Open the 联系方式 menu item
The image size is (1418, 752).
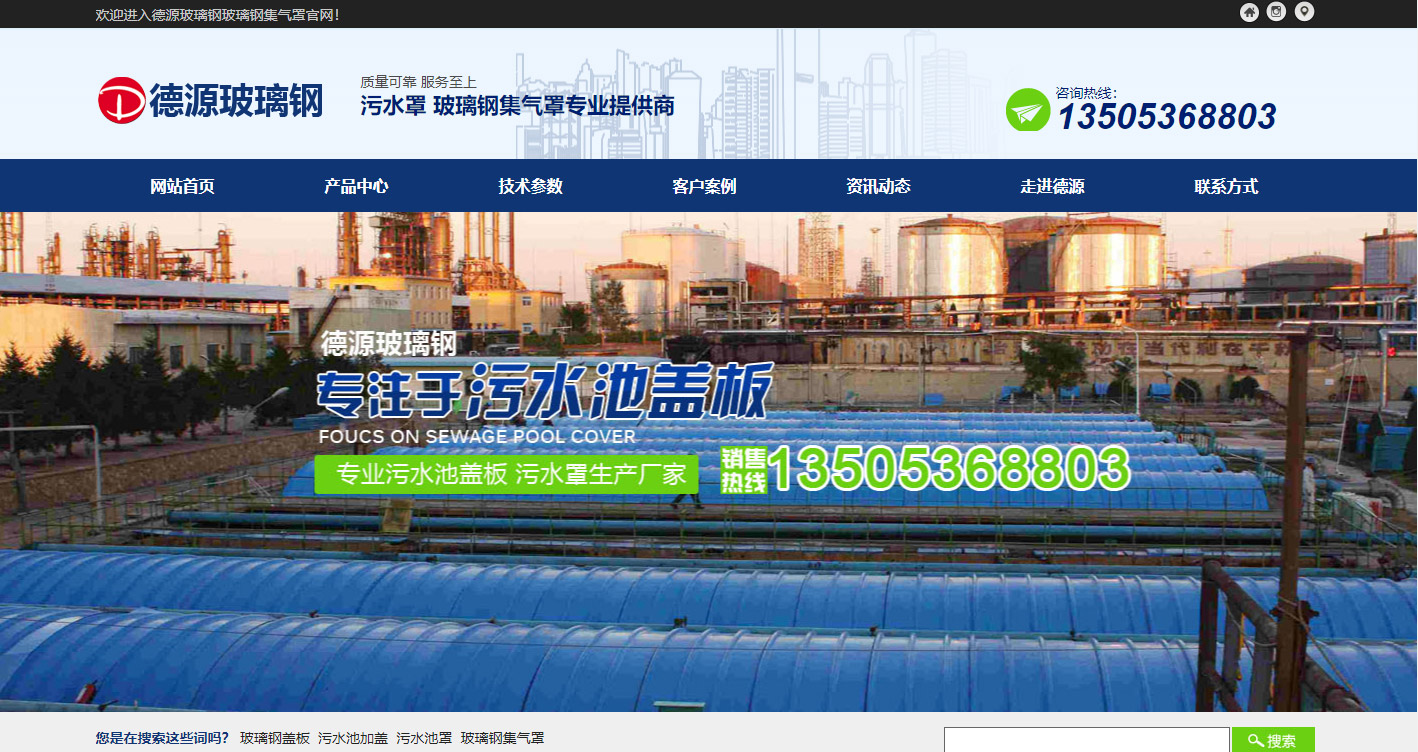coord(1224,185)
